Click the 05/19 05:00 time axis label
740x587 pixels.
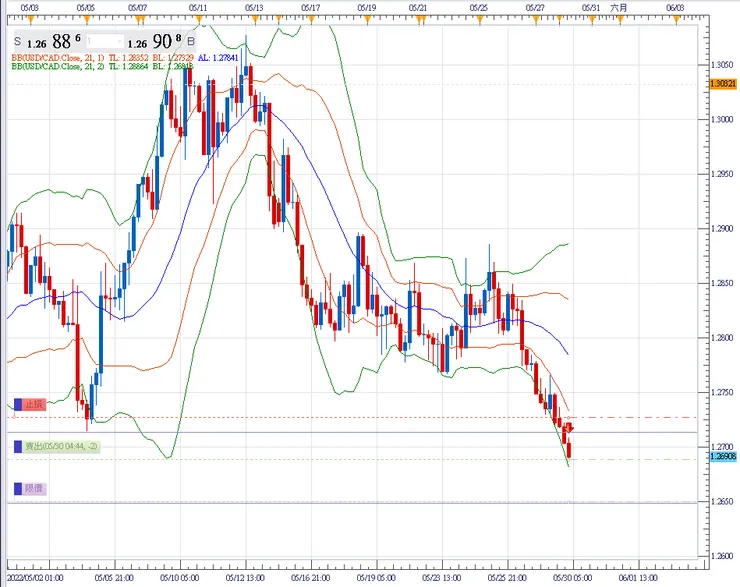pos(376,578)
